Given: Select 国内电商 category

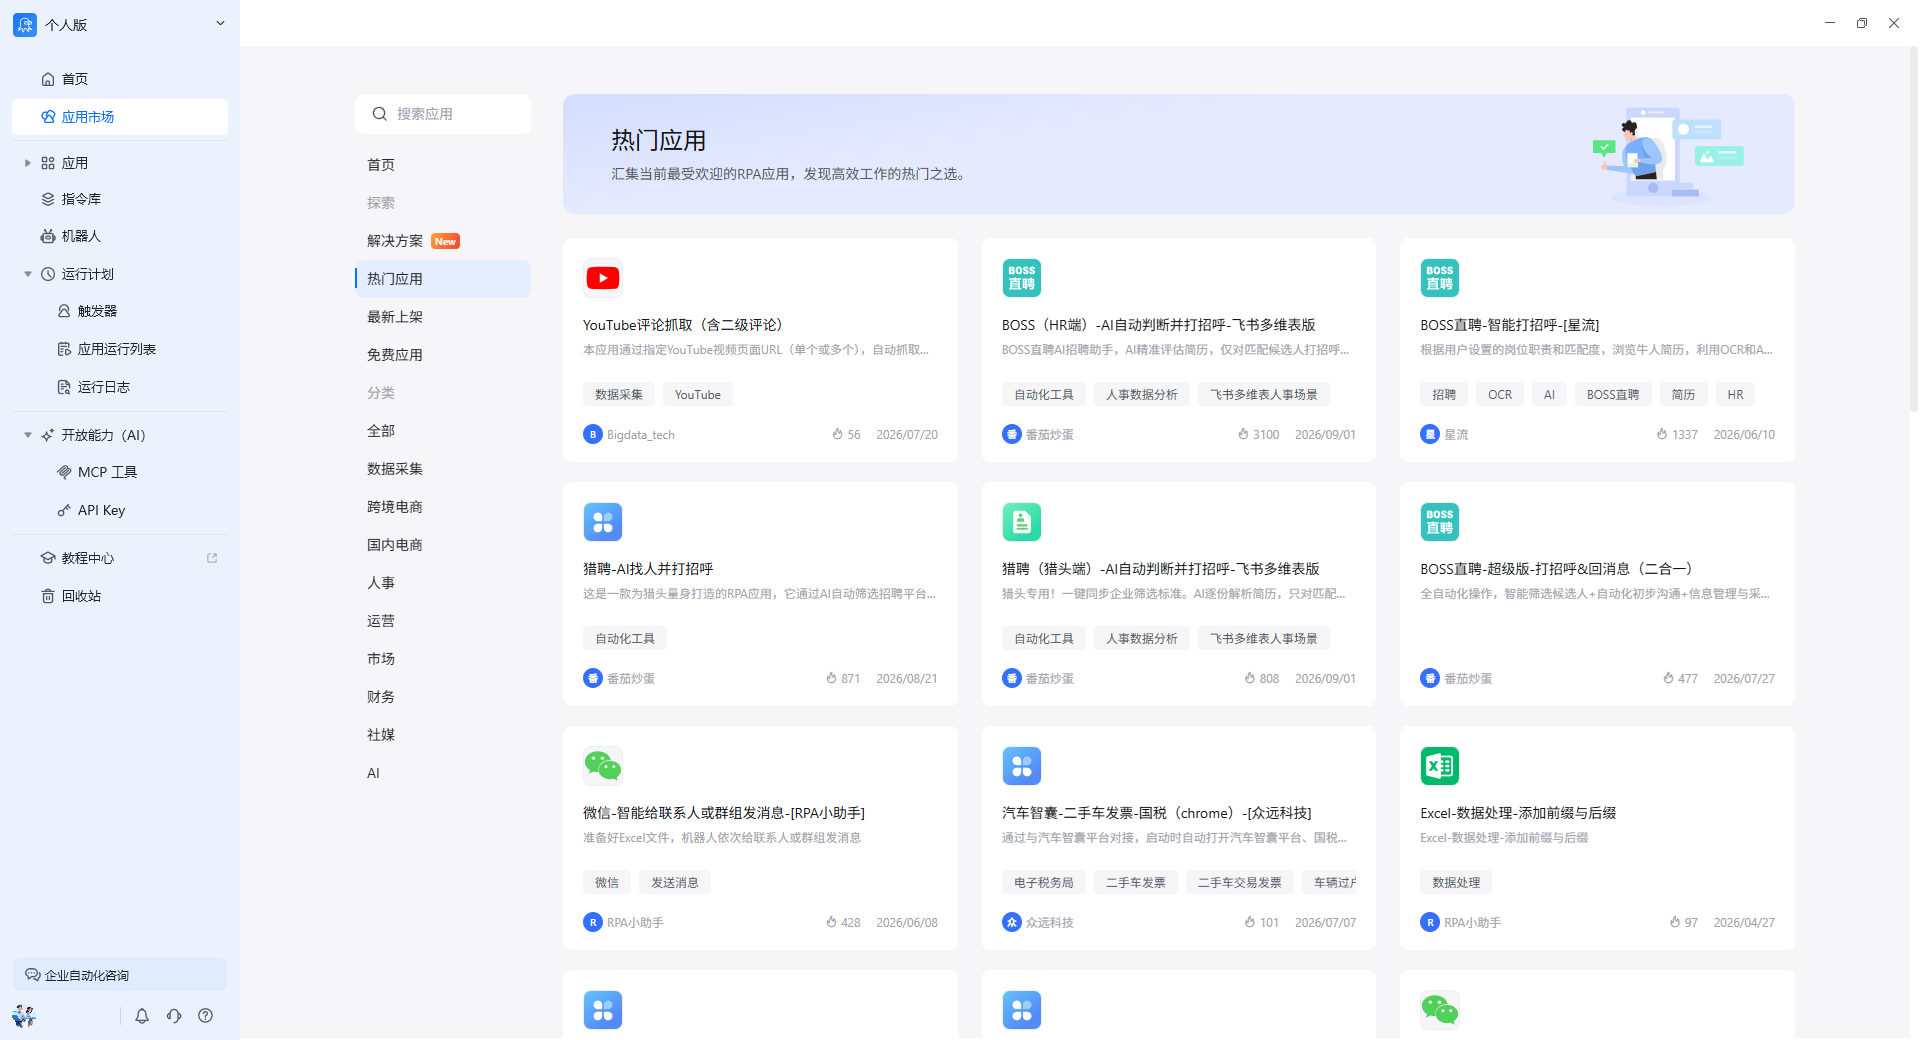Looking at the screenshot, I should (443, 545).
